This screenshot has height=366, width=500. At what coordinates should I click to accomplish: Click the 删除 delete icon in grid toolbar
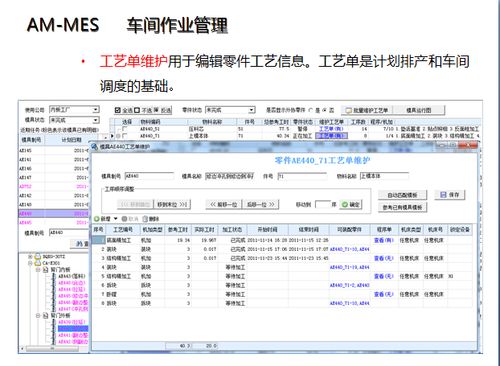145,219
